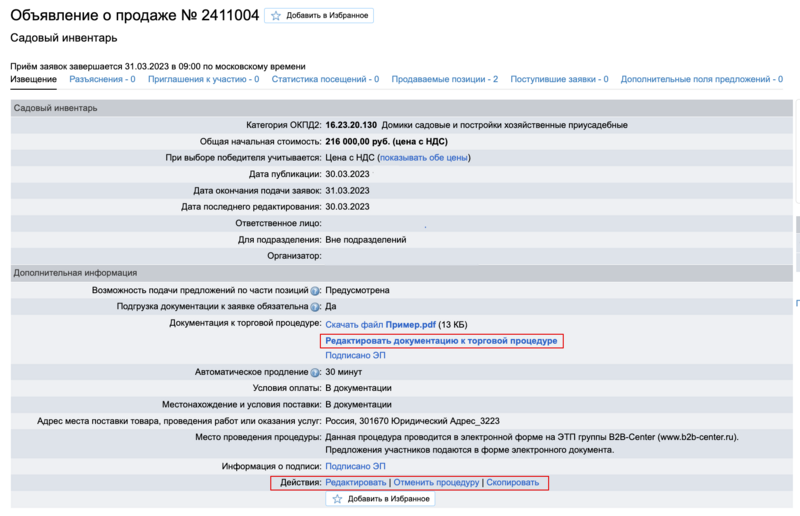The image size is (800, 516).
Task: Open Приглашения к участию - 0 tab
Action: click(203, 79)
